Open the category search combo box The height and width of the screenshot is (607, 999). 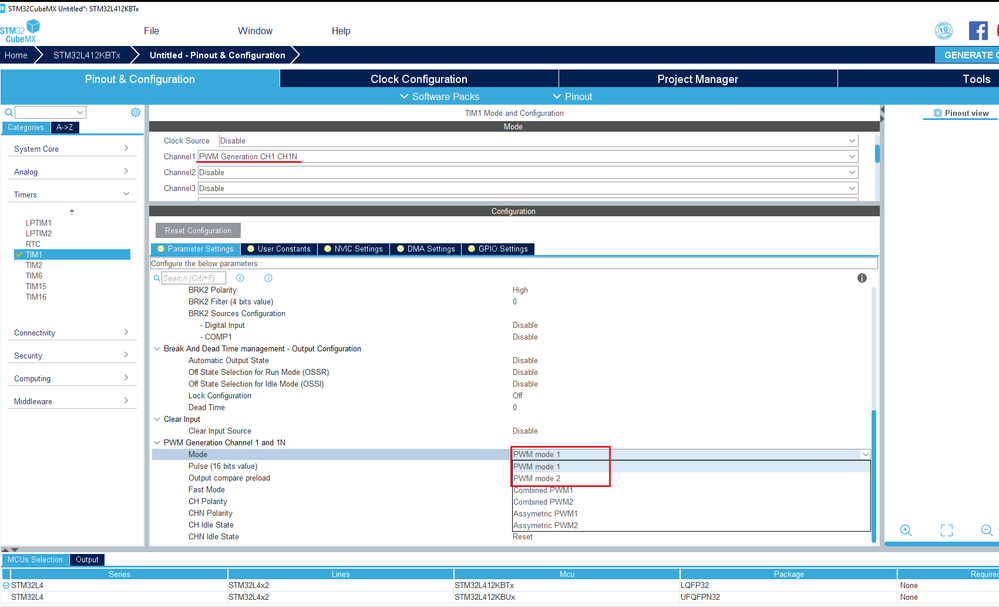pos(50,112)
